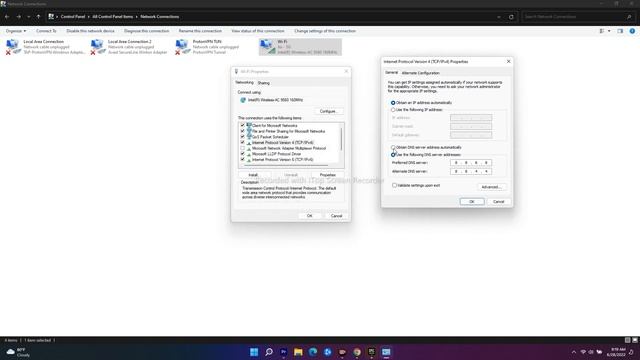Open Local Area Connection adapter icon
Viewport: 640px width, 360px height.
(x=13, y=47)
